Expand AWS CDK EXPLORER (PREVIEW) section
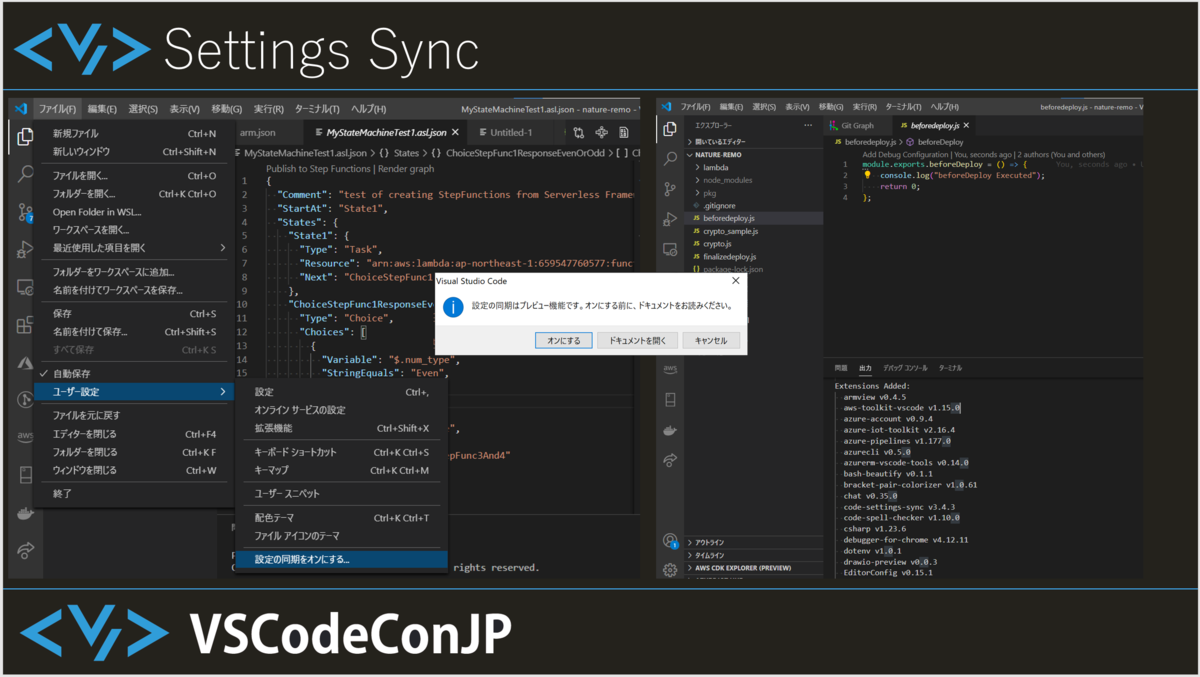 click(x=753, y=568)
